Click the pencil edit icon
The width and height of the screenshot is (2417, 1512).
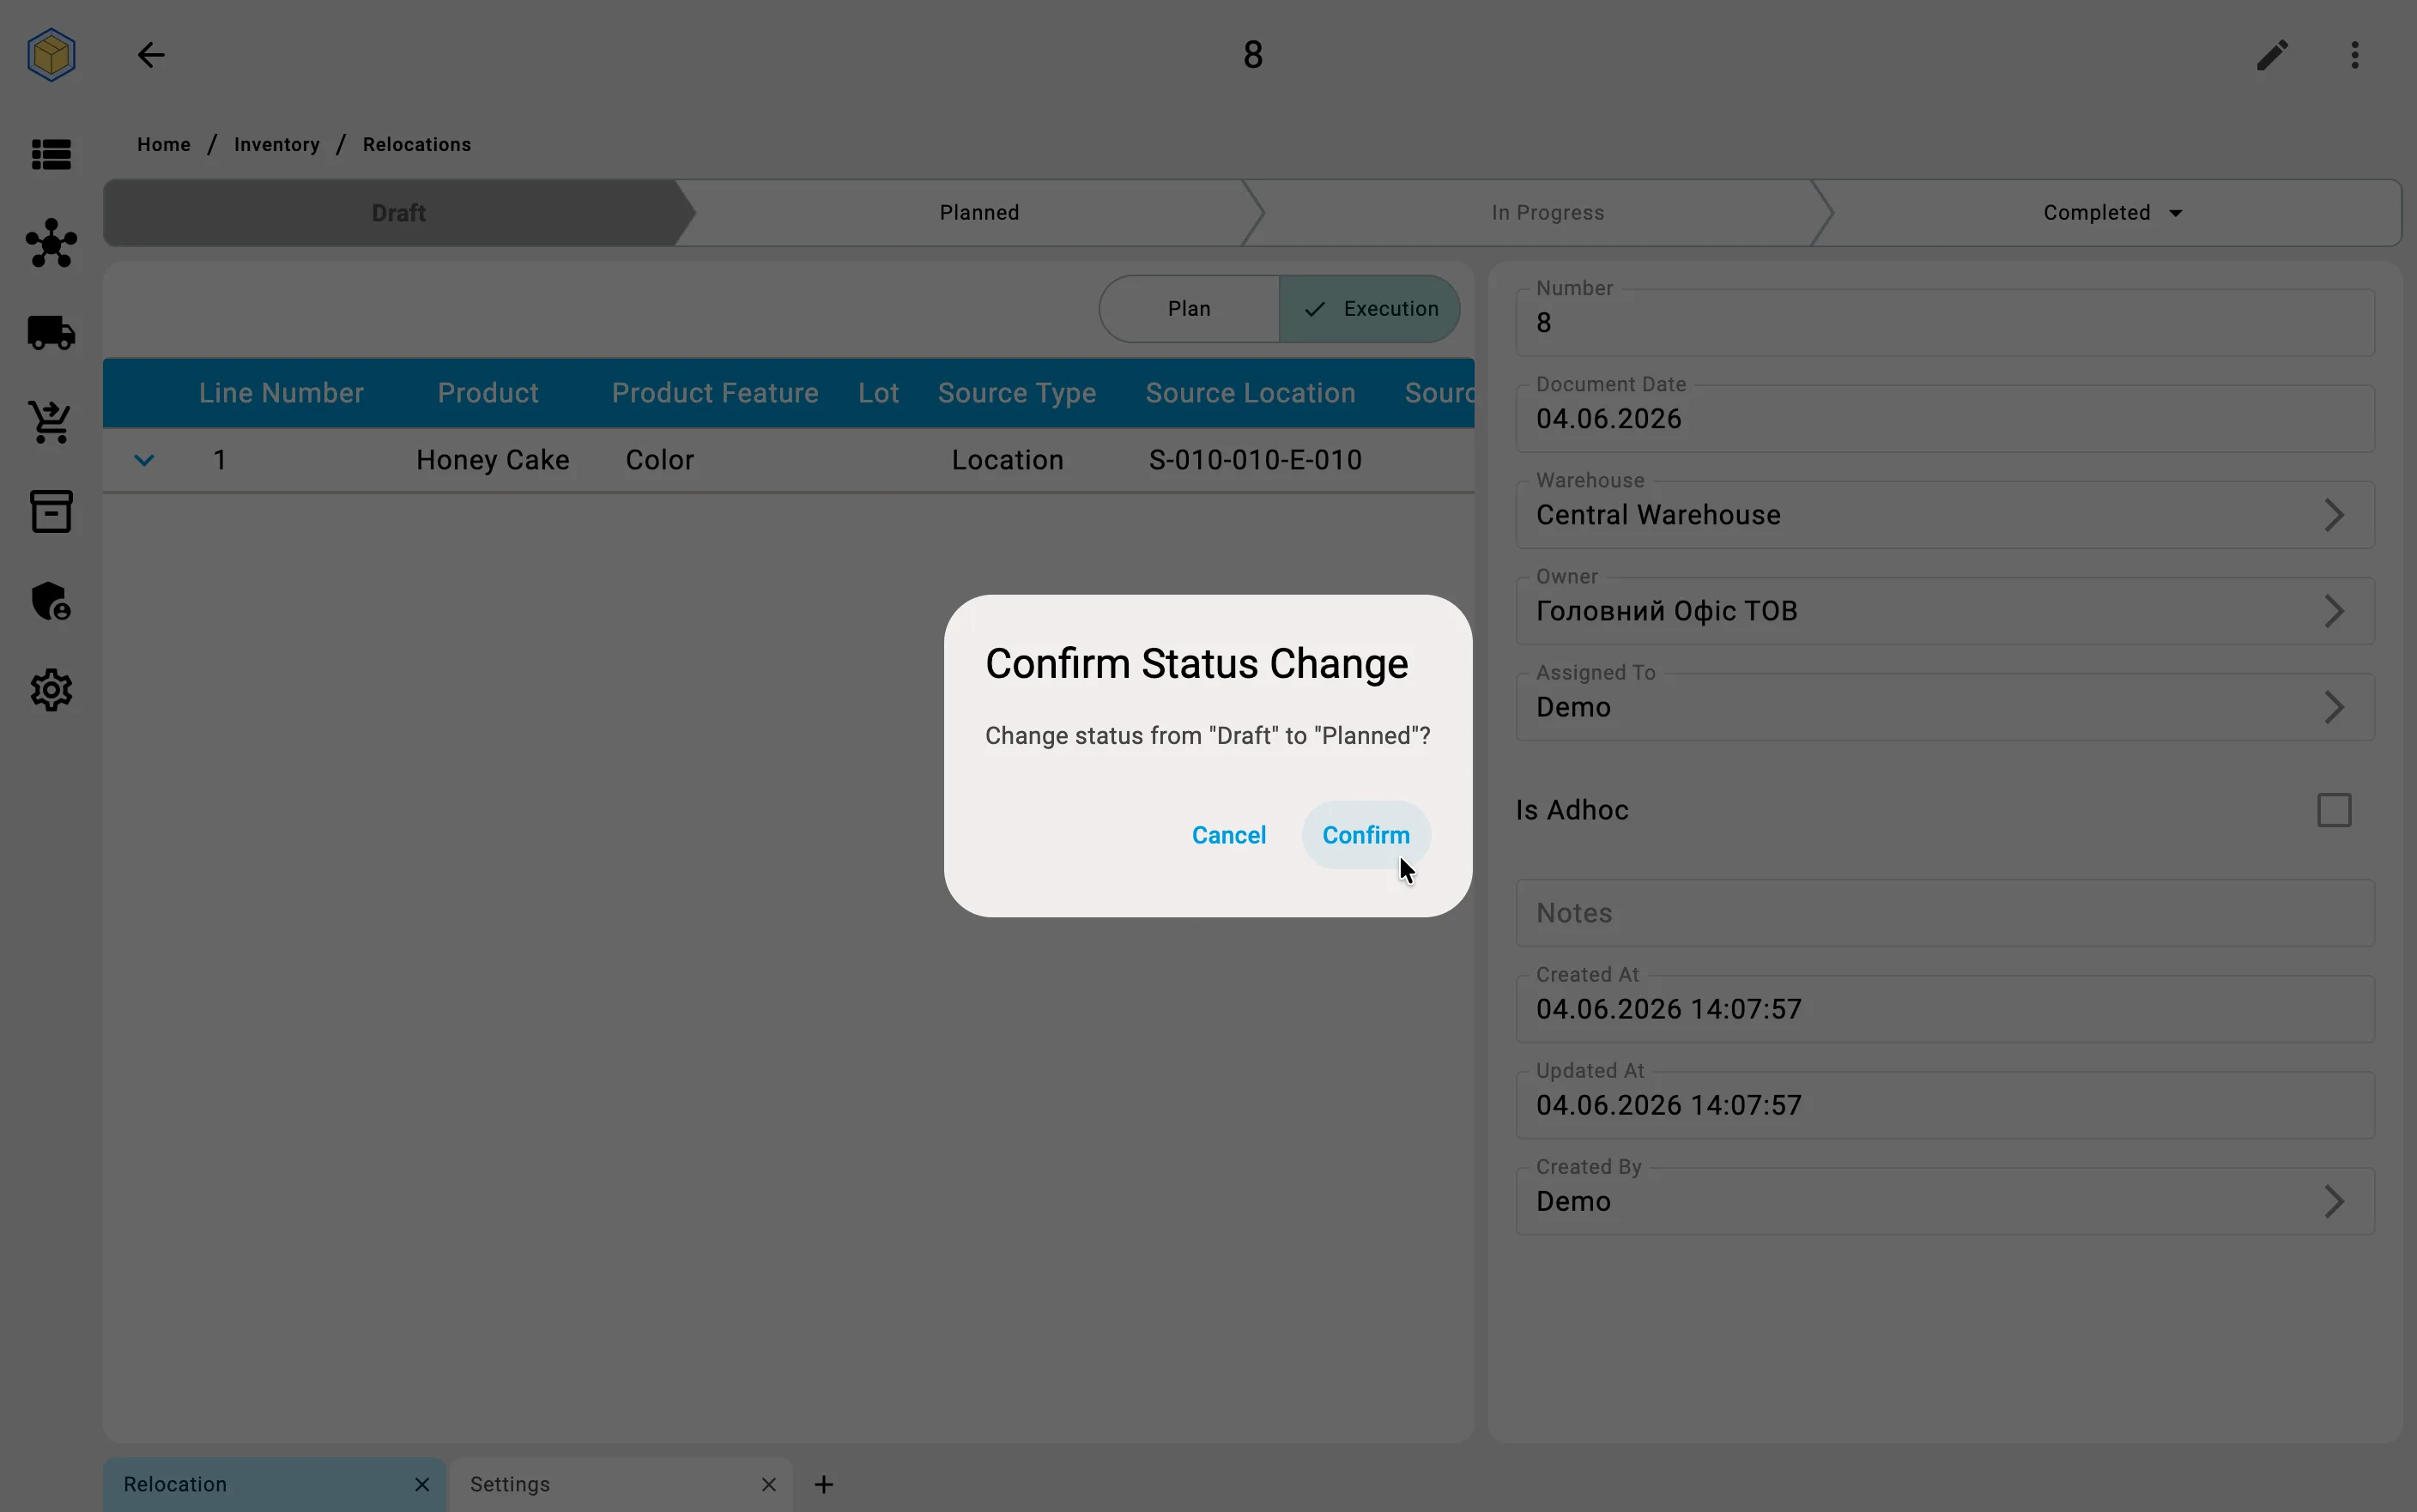pos(2272,55)
